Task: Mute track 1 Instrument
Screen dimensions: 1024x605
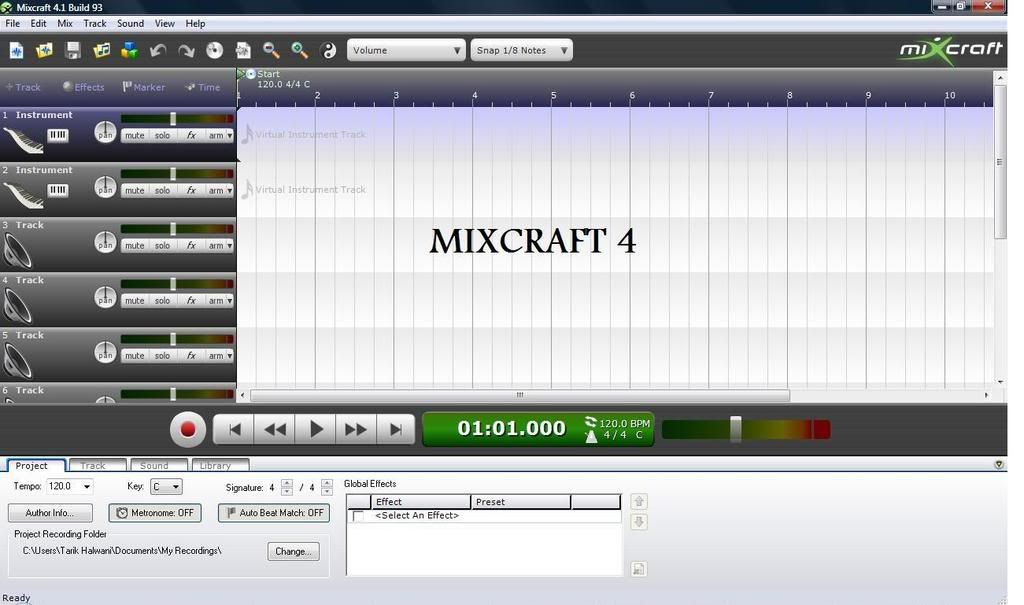Action: (x=135, y=135)
